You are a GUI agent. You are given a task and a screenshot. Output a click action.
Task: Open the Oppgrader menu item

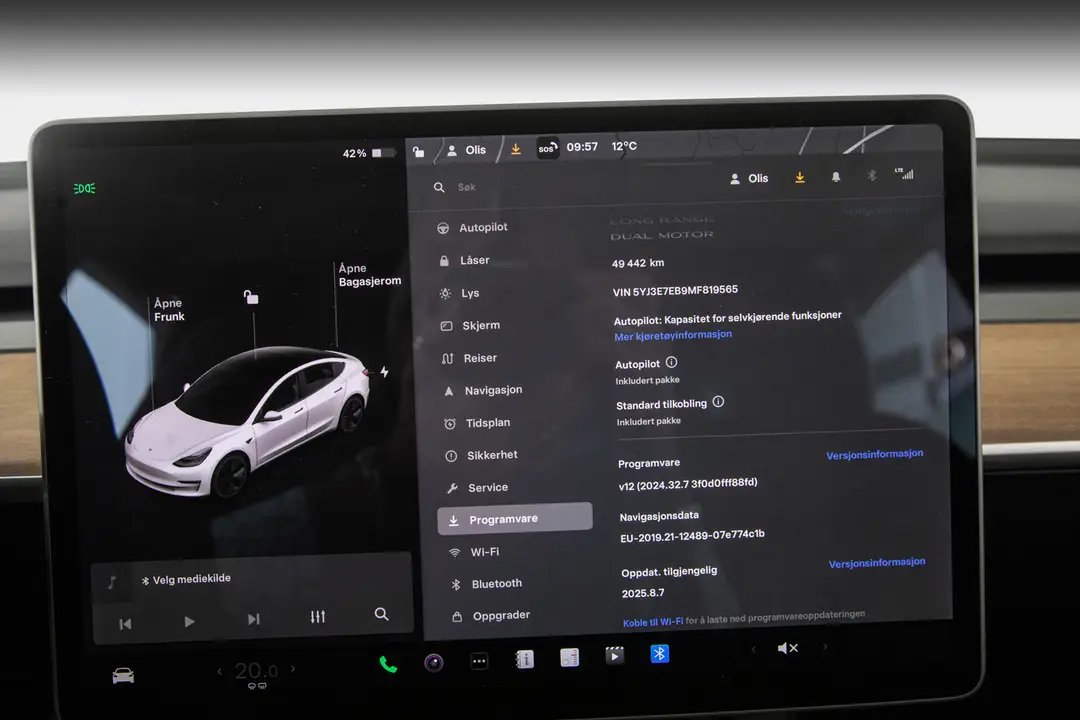click(x=491, y=616)
